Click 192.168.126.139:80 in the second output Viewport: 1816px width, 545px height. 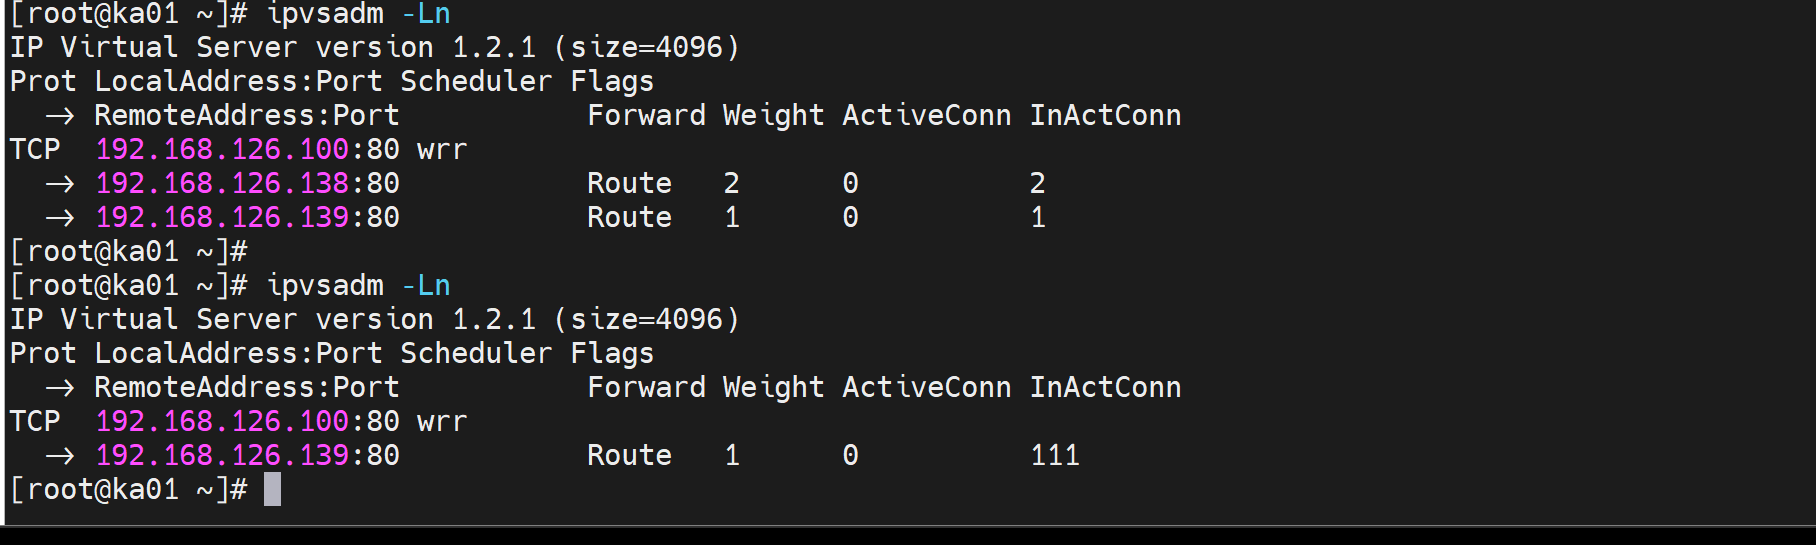(x=247, y=456)
